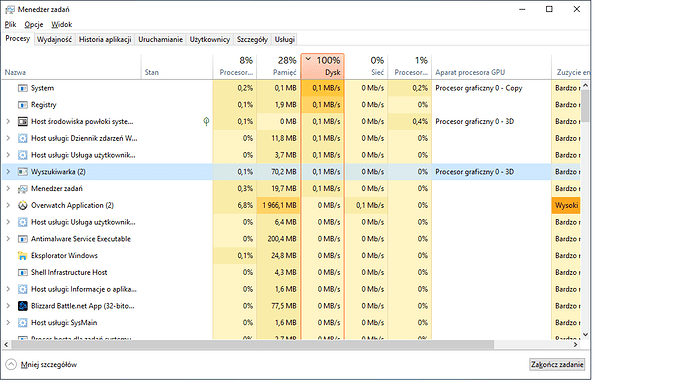
Task: Click the Mniej szczegółów link
Action: coord(49,365)
